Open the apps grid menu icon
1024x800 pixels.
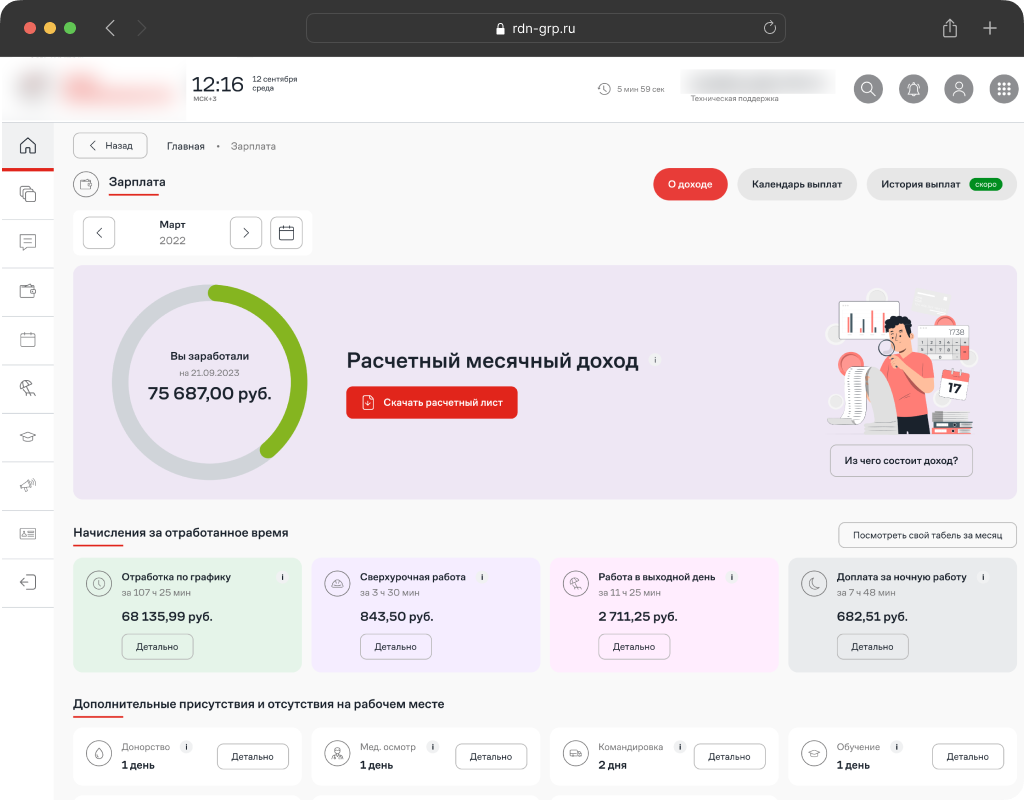tap(1003, 89)
